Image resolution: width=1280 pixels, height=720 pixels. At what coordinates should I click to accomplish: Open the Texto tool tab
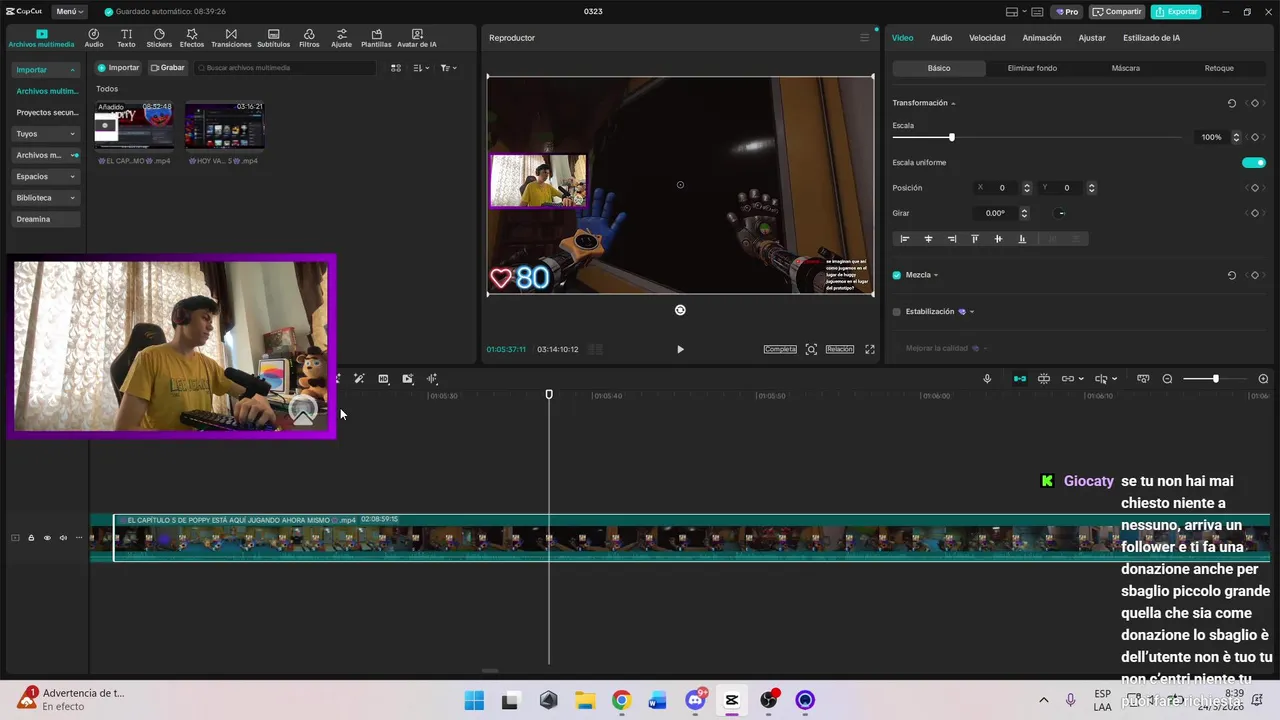(126, 38)
